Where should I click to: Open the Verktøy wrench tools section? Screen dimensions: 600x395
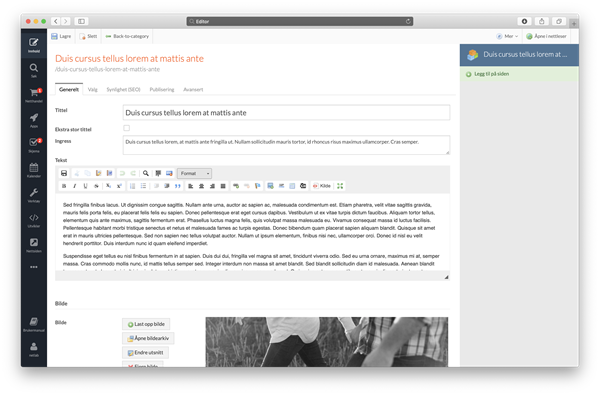(34, 195)
